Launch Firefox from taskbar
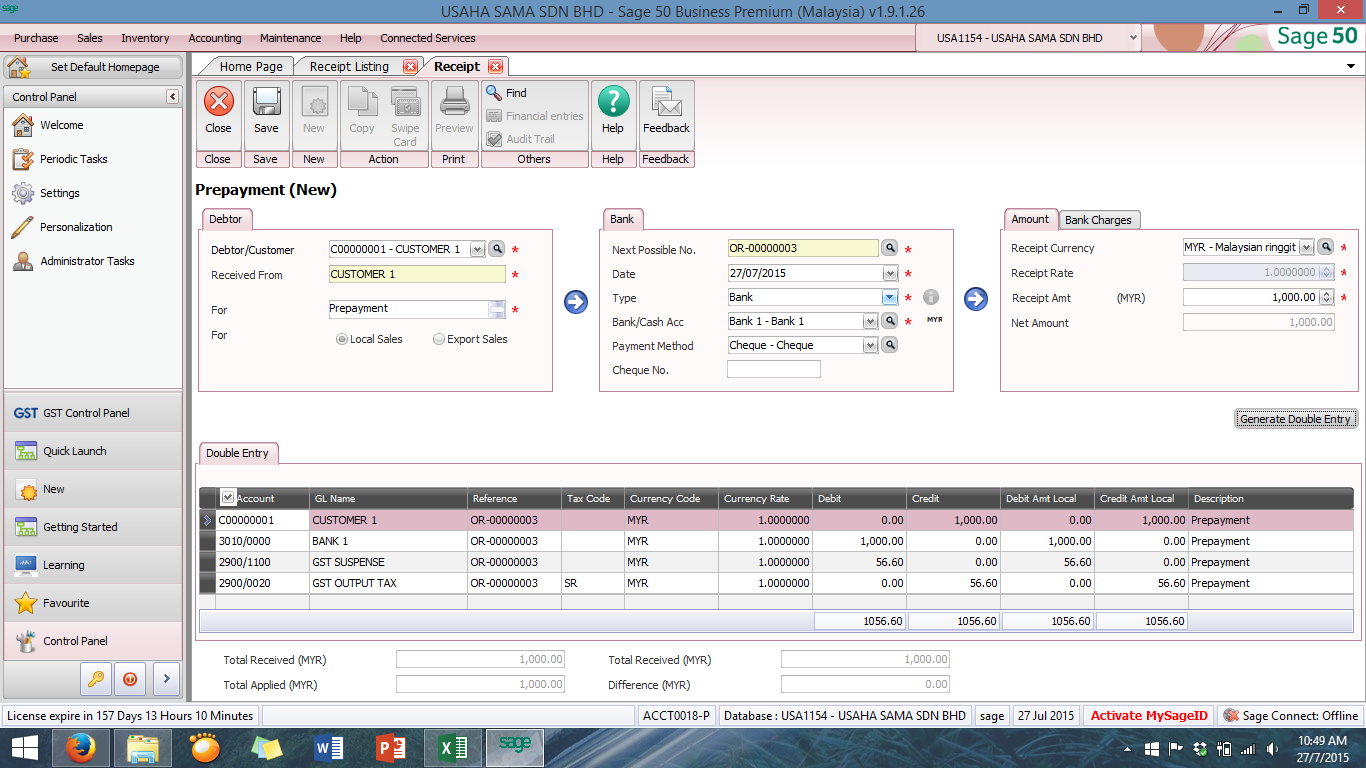1366x768 pixels. tap(80, 748)
